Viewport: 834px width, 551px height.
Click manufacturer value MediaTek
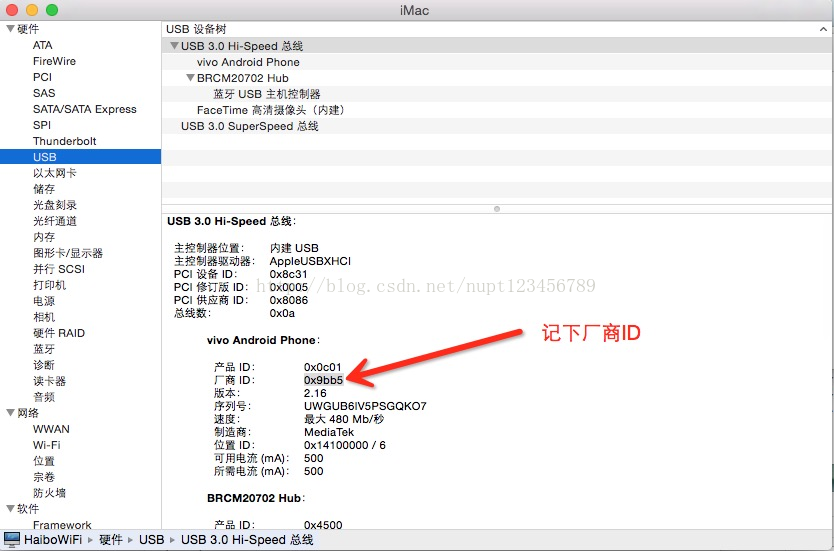coord(329,432)
